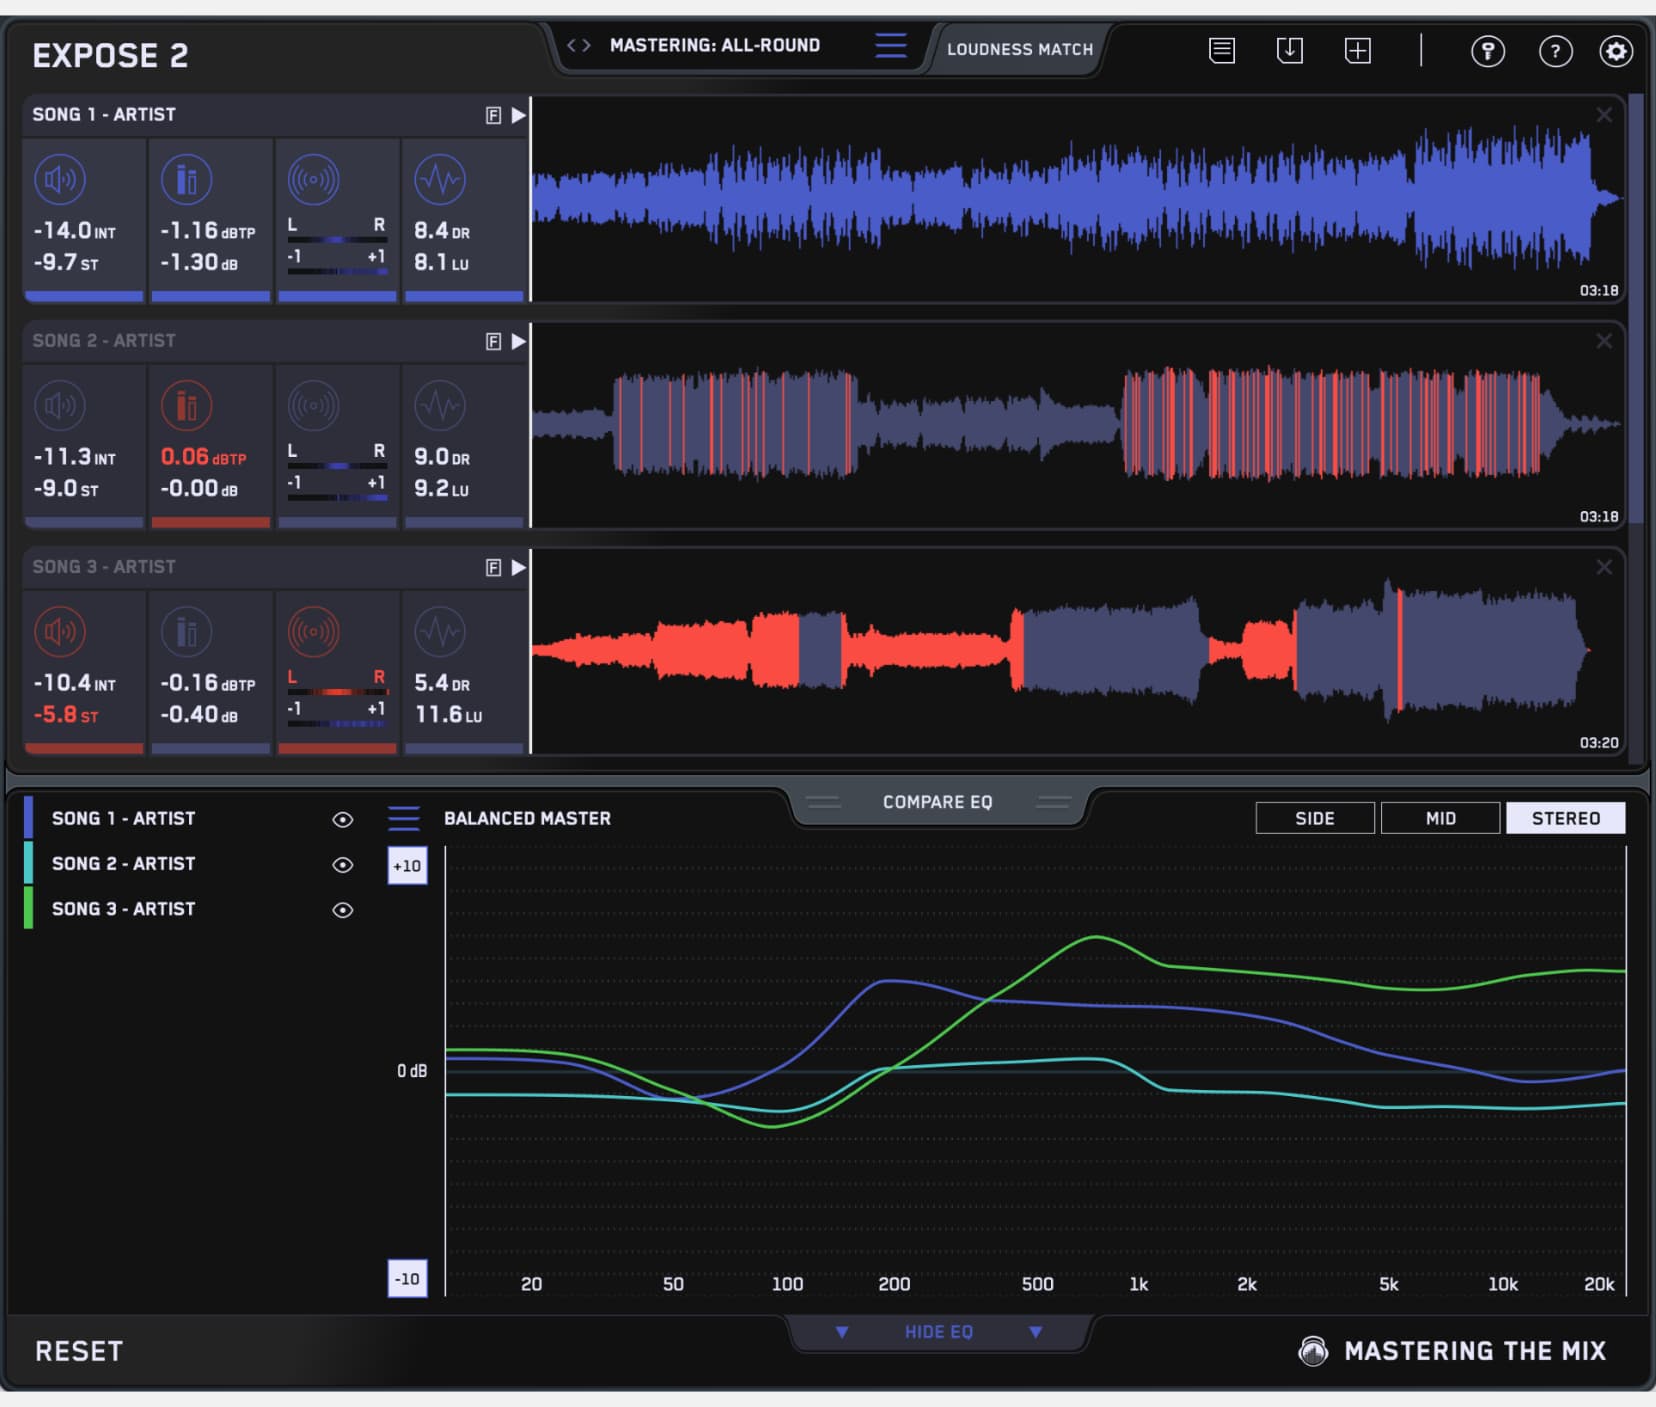Switch EQ view to Side
The width and height of the screenshot is (1656, 1407).
click(1314, 818)
